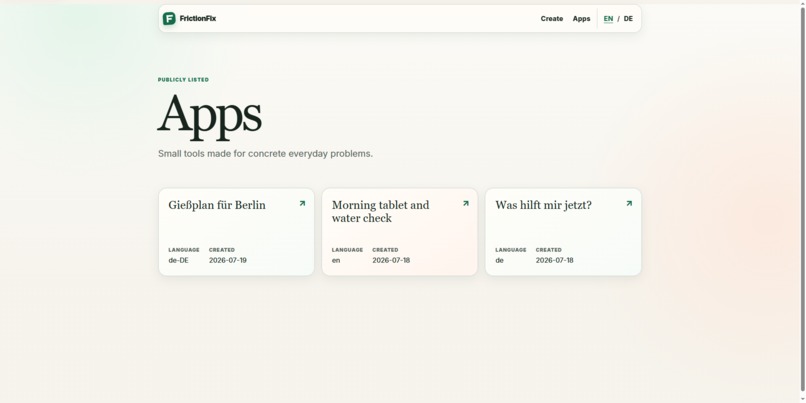Open arrow icon on Morning tablet card

(466, 204)
